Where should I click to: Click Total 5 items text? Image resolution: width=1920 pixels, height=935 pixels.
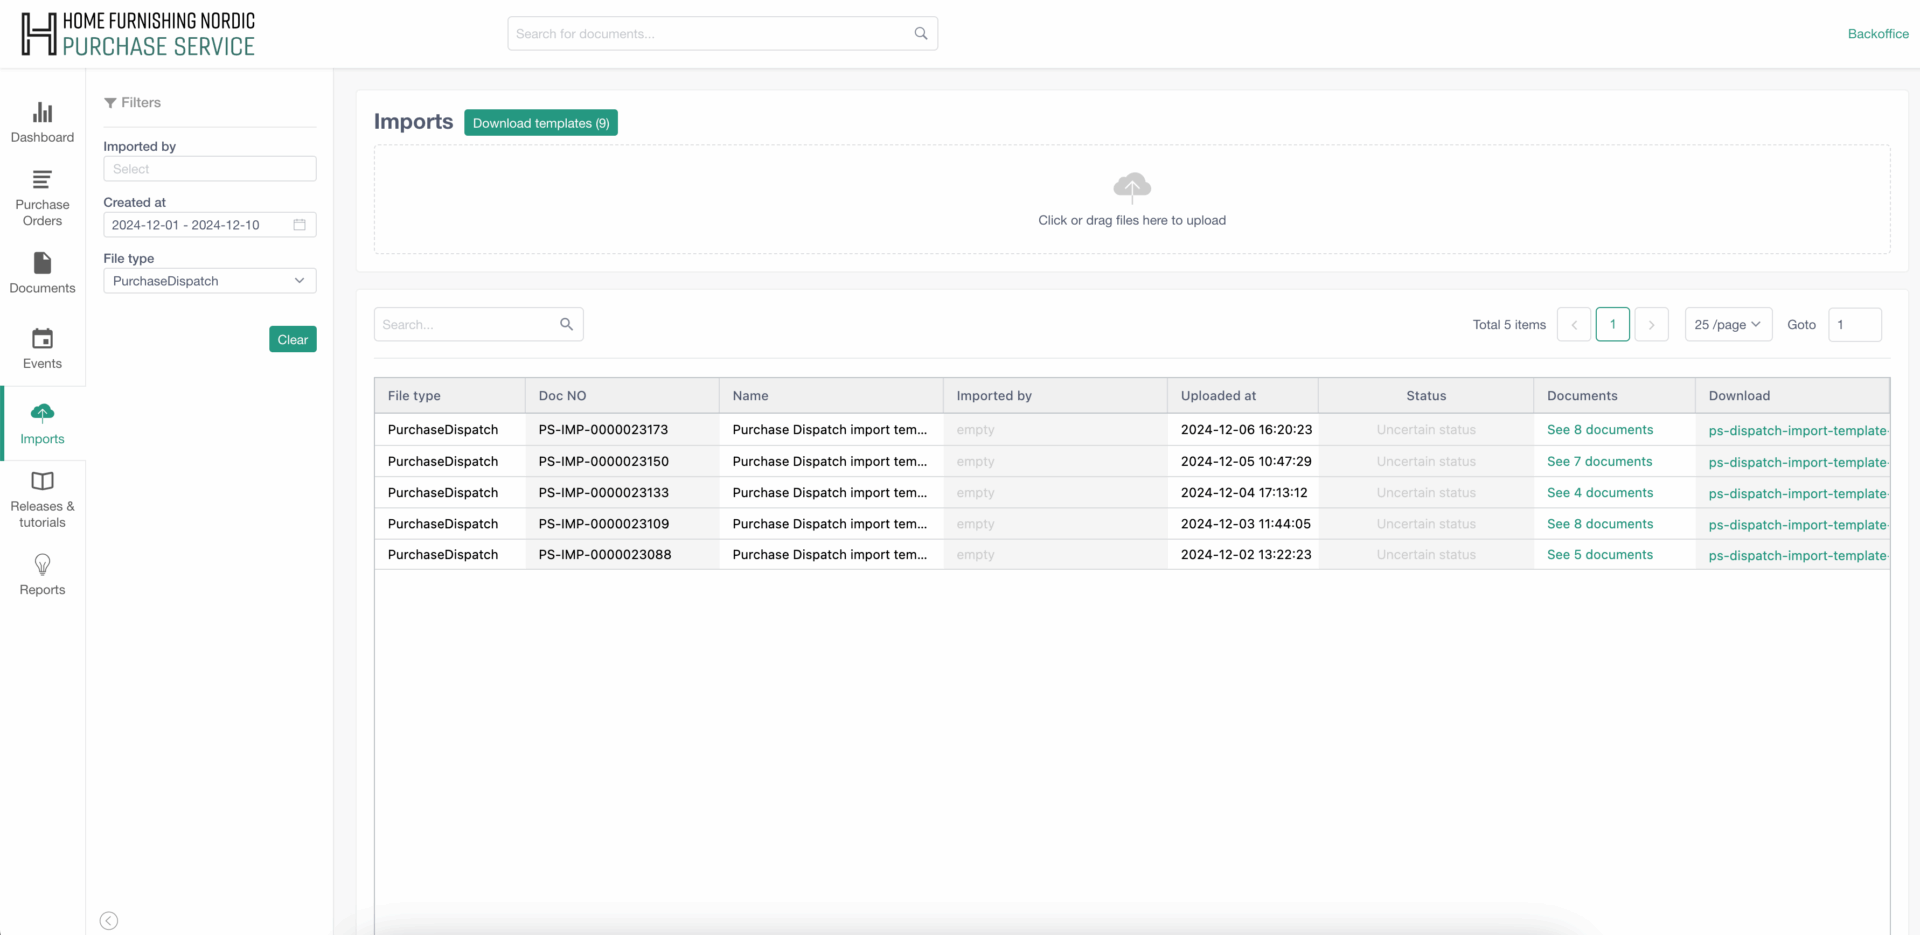coord(1509,324)
